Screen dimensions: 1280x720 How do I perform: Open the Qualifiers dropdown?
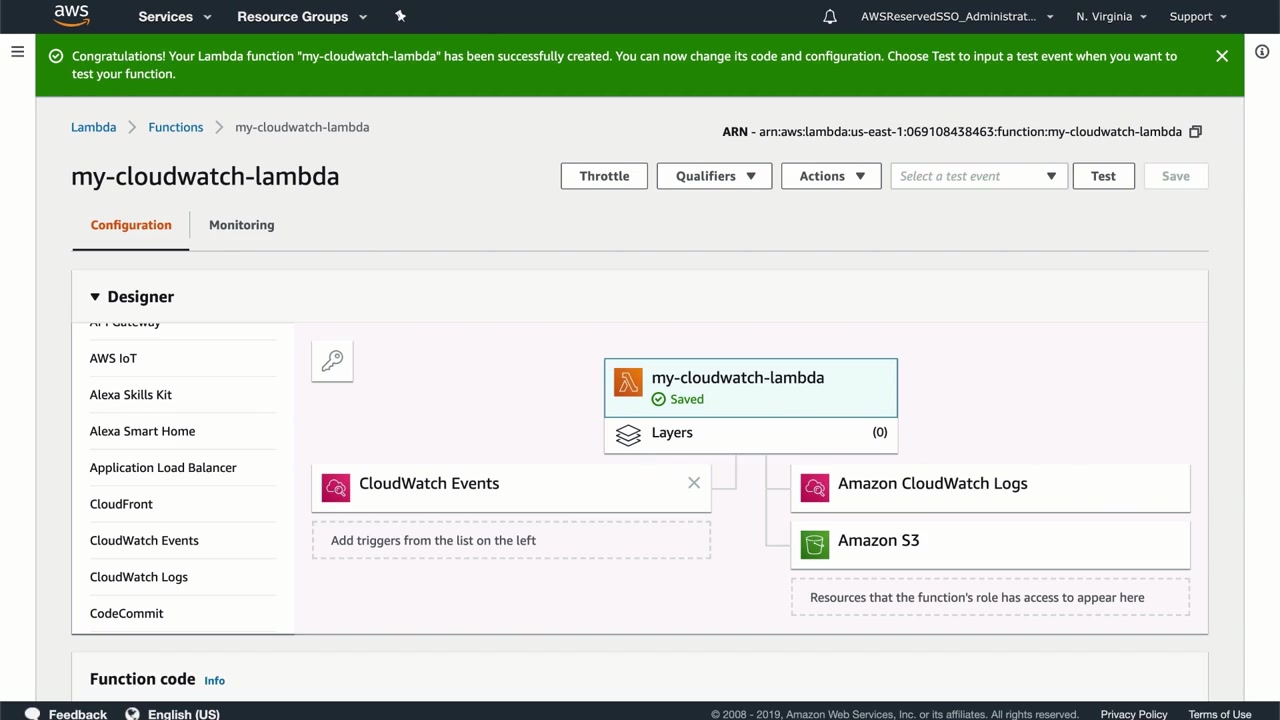click(714, 176)
